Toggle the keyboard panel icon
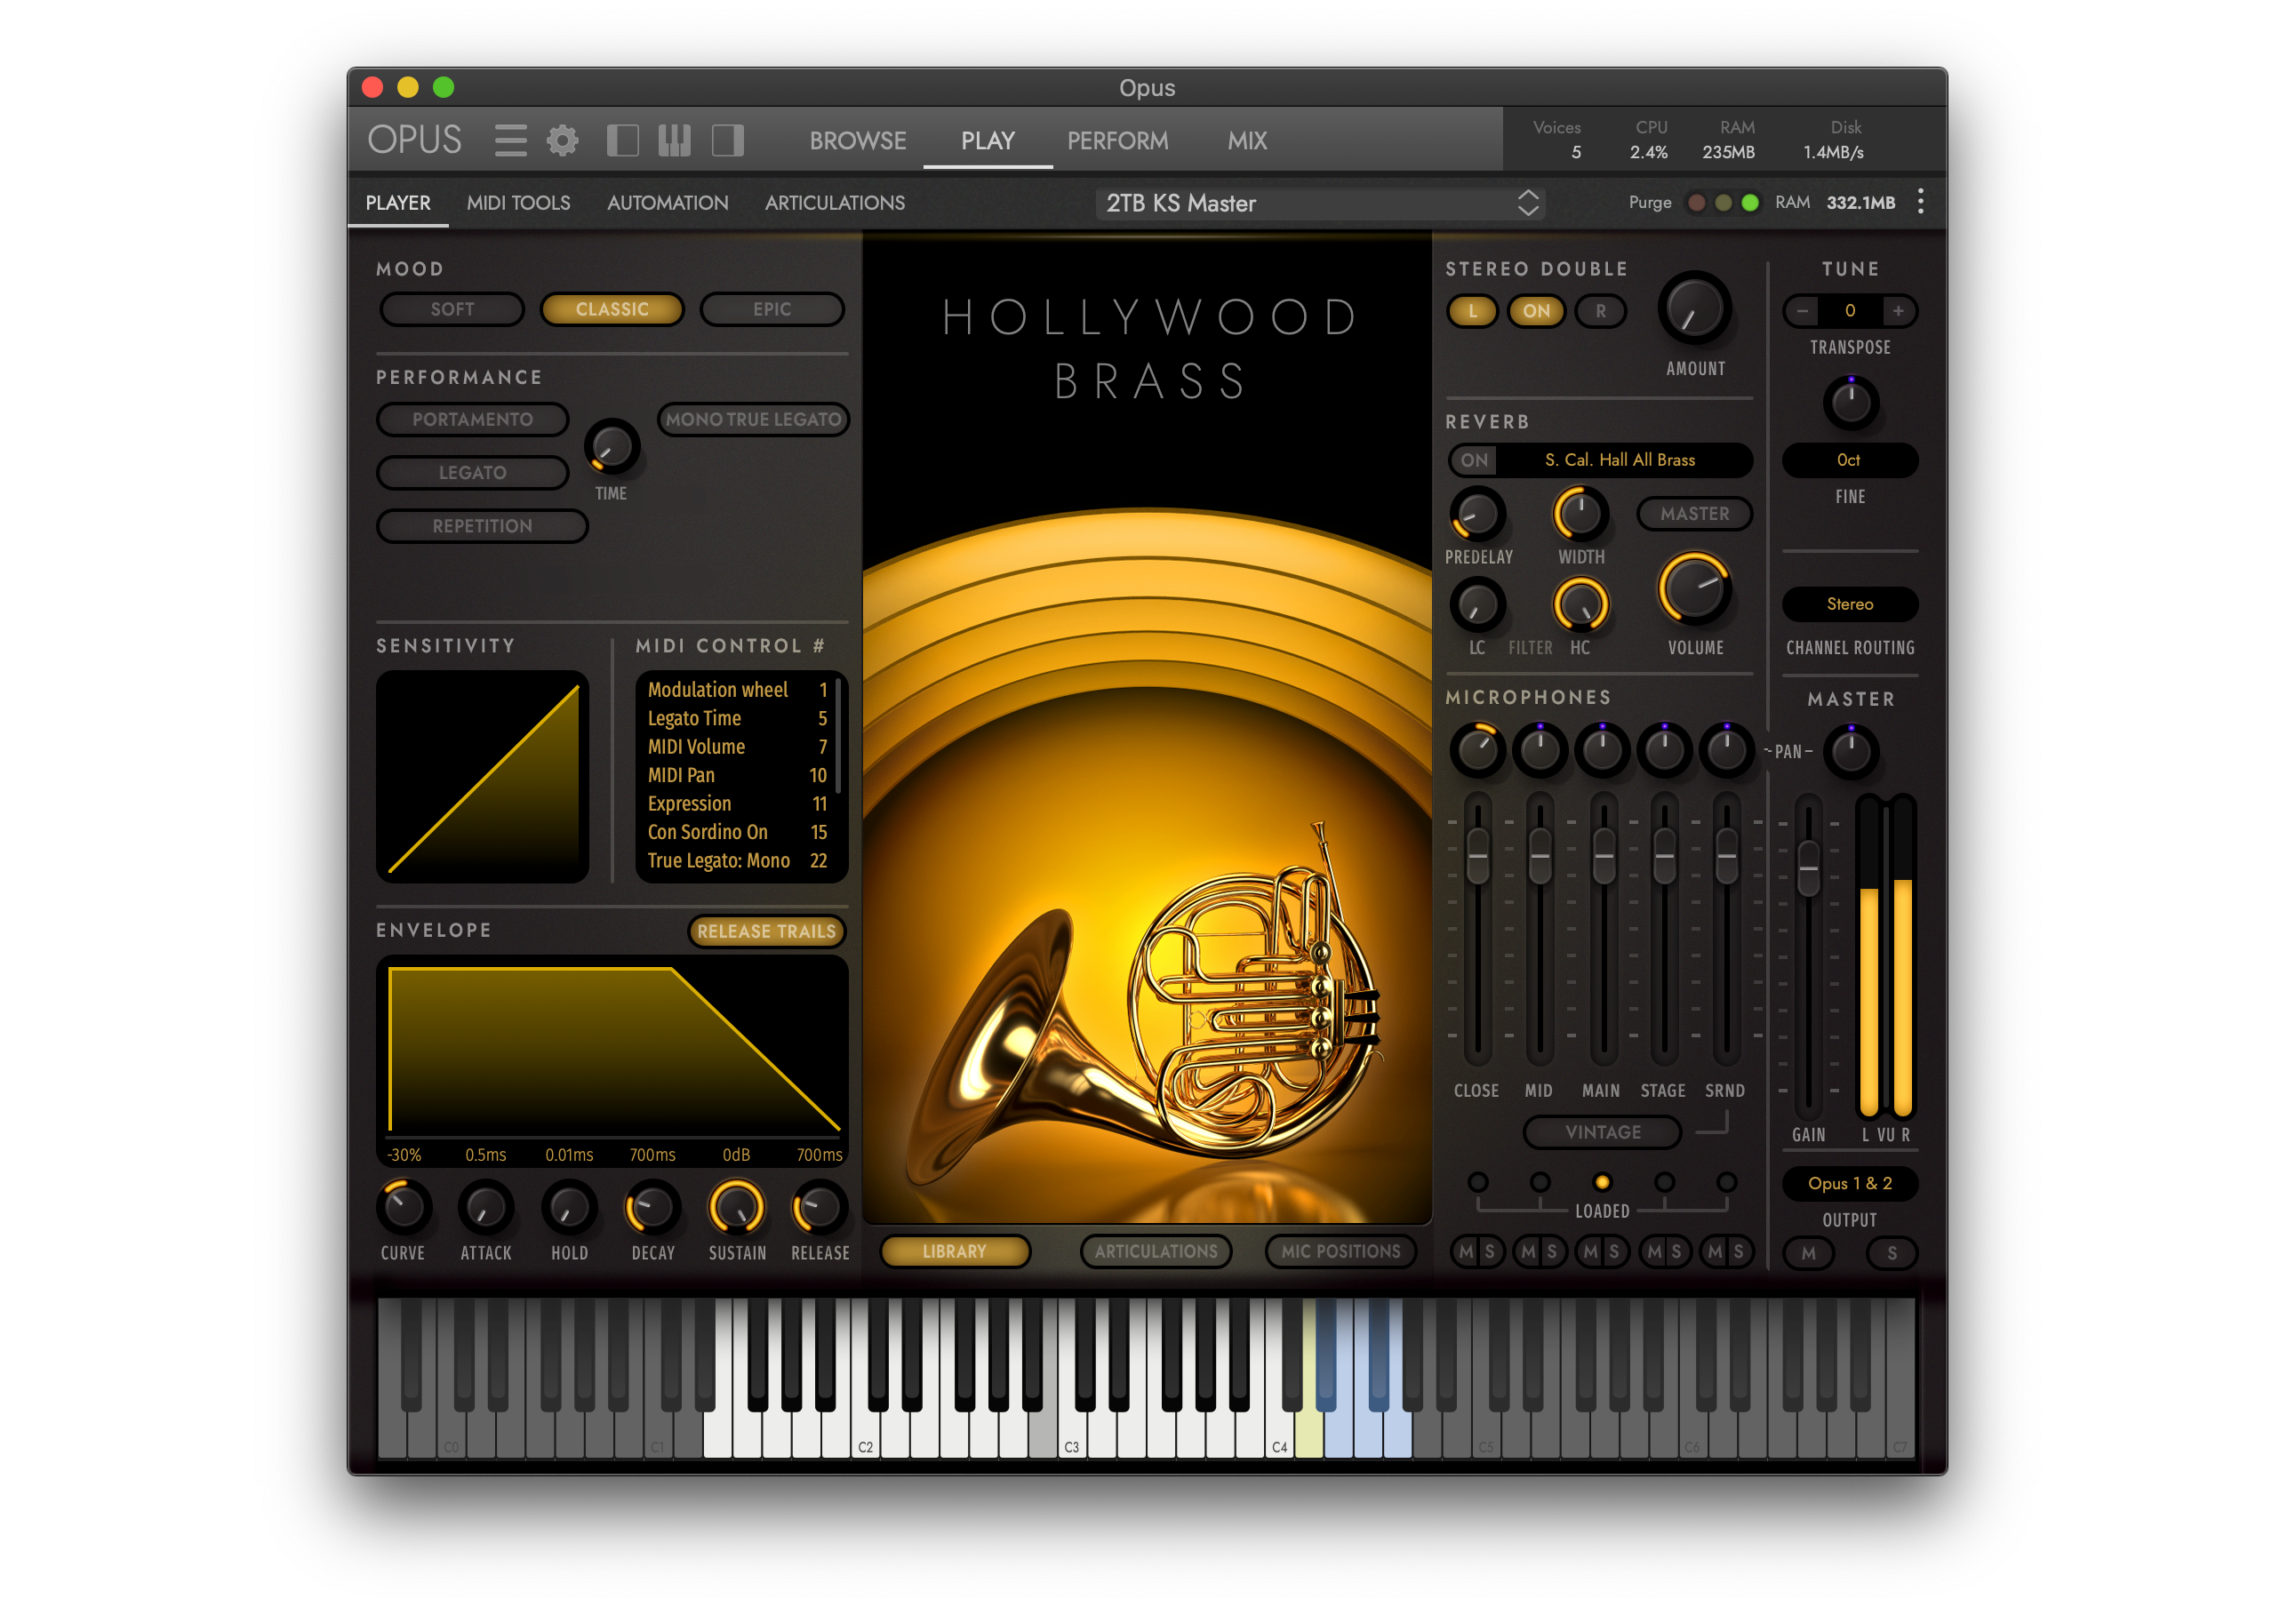The height and width of the screenshot is (1607, 2296). [674, 140]
